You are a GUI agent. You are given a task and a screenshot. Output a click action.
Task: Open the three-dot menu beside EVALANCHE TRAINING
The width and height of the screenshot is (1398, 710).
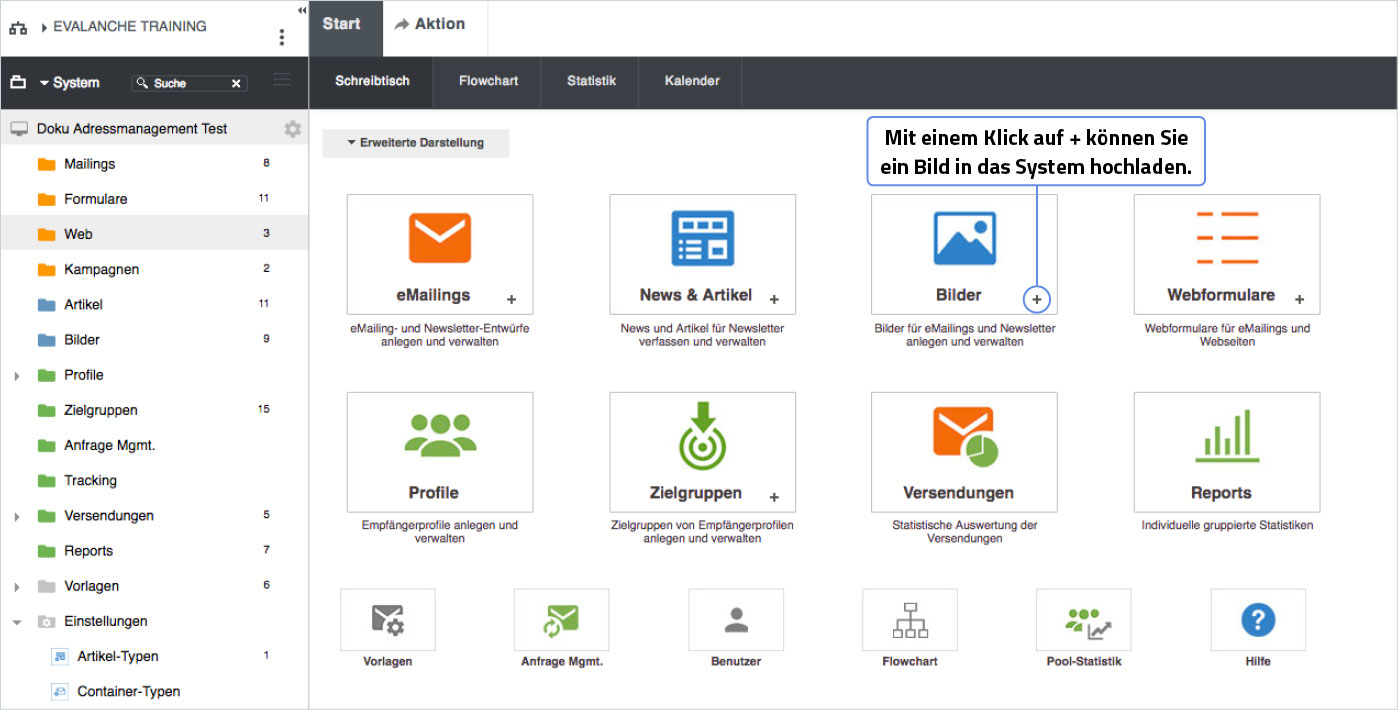pyautogui.click(x=282, y=37)
